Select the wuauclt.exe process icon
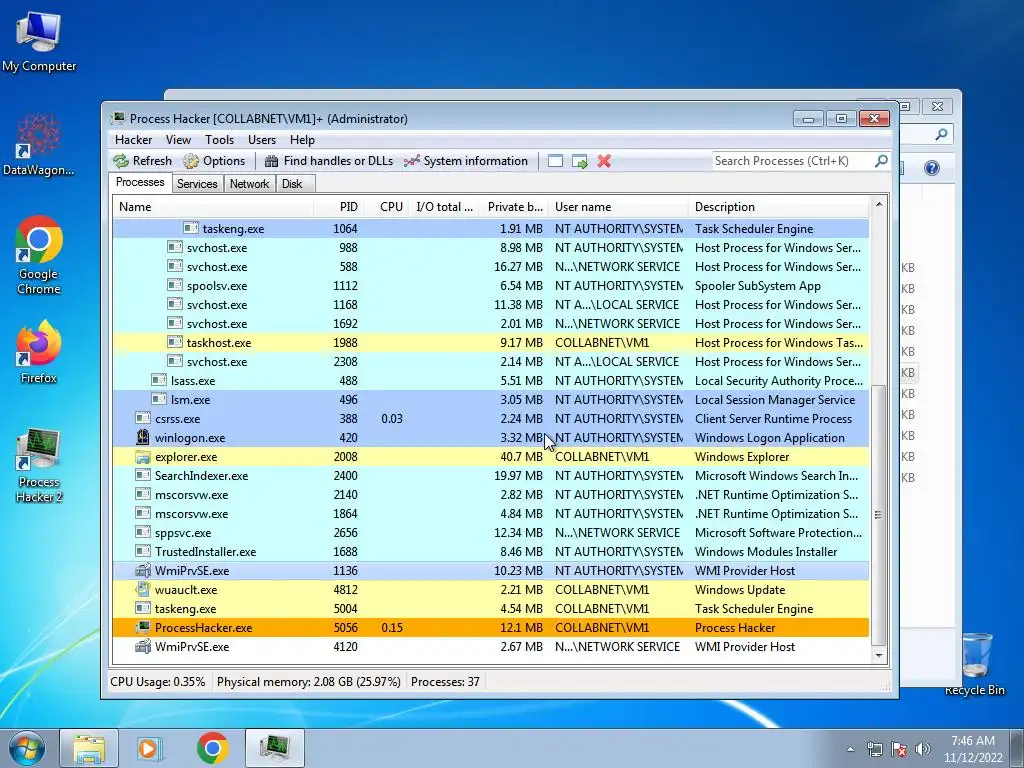The width and height of the screenshot is (1024, 768). click(x=143, y=590)
